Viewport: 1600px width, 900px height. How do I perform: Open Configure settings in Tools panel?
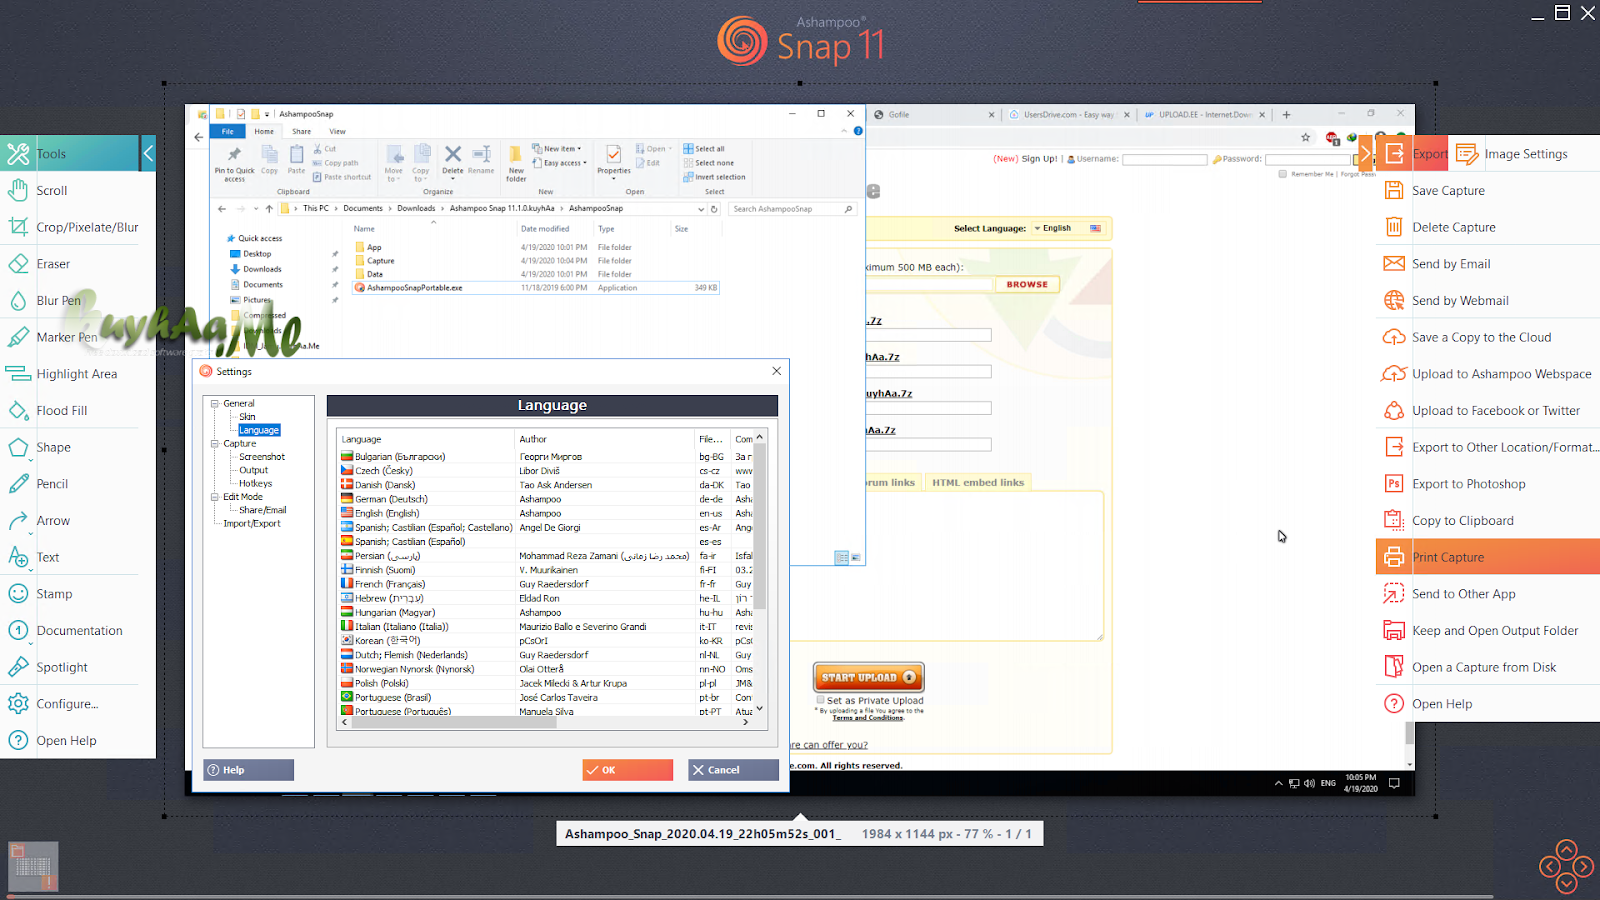point(78,704)
